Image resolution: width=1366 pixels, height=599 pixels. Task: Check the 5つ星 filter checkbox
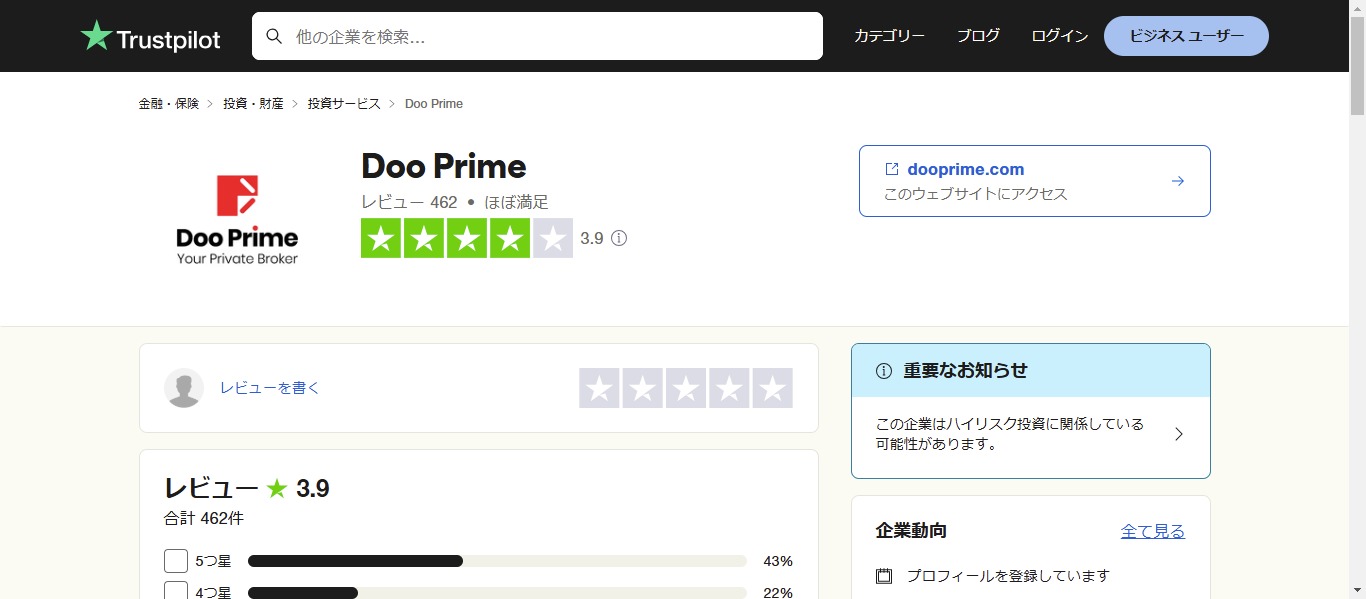[x=176, y=561]
